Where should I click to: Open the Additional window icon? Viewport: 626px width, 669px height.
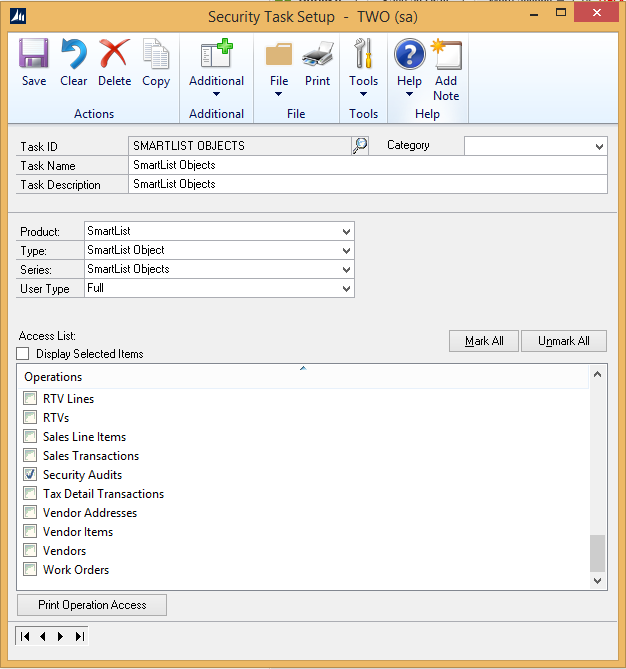[x=216, y=53]
